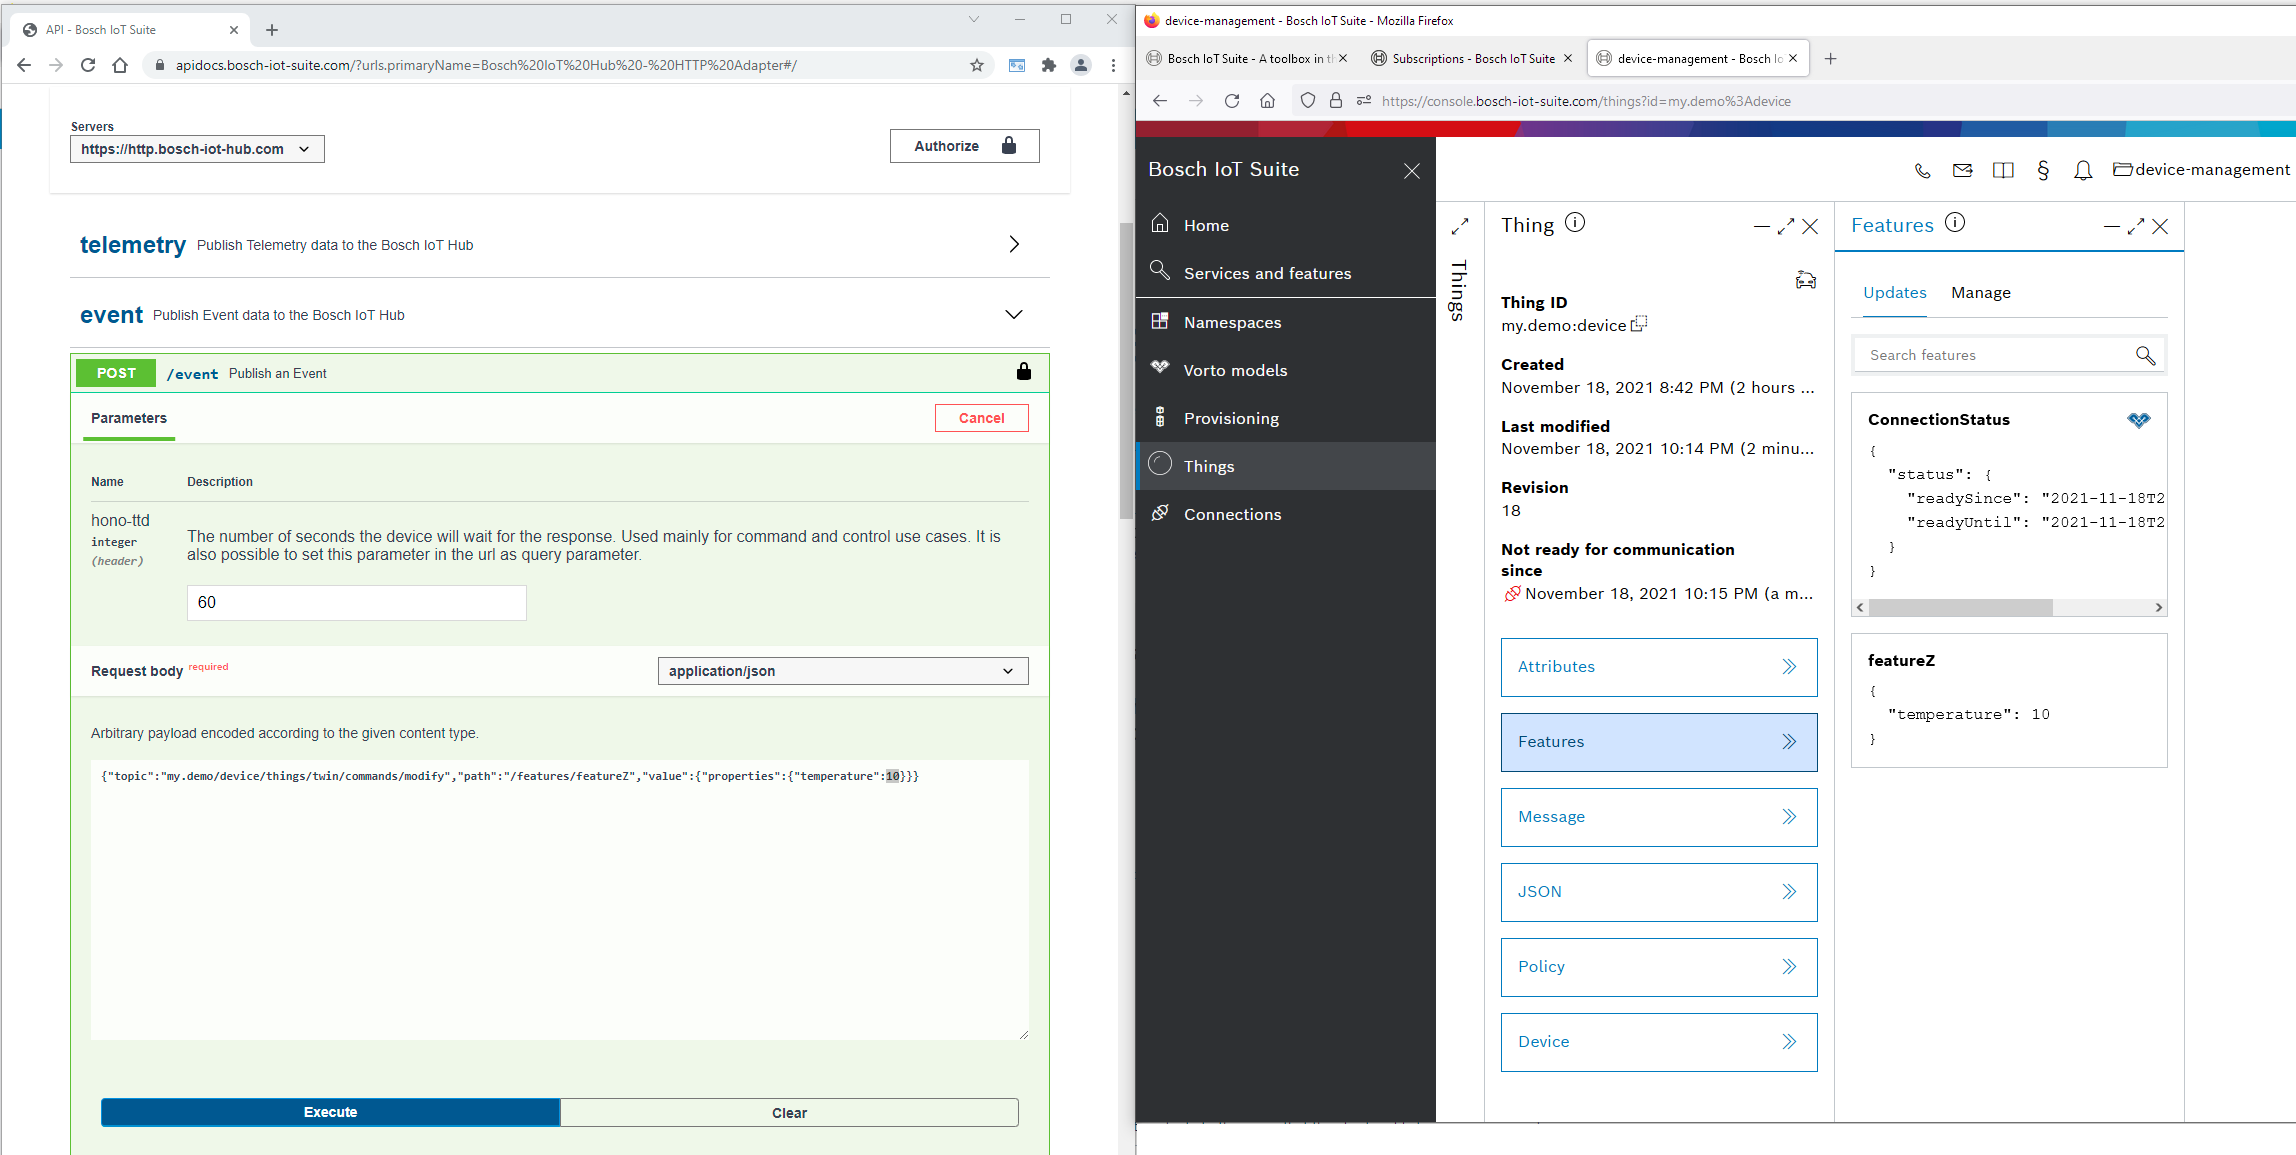Open device-management subscription selector
The width and height of the screenshot is (2296, 1155).
[2201, 170]
